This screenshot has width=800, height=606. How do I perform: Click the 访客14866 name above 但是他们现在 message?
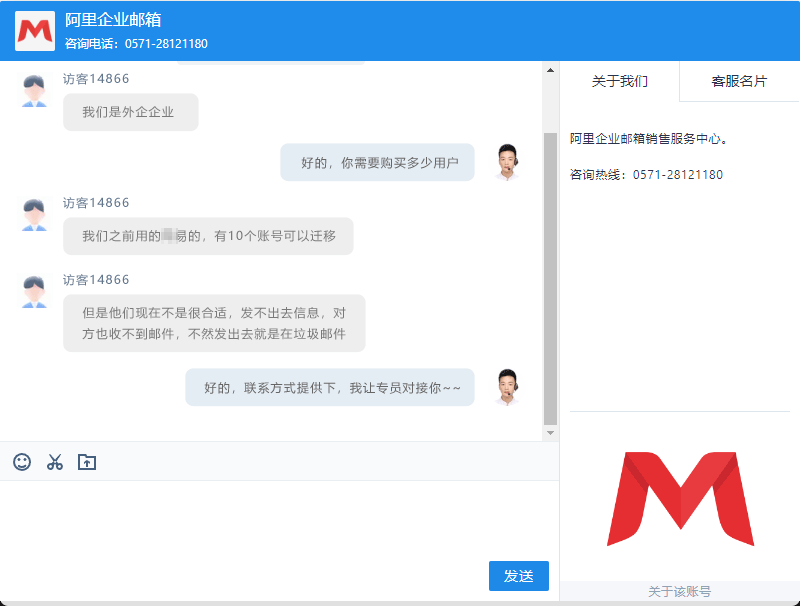click(x=96, y=280)
